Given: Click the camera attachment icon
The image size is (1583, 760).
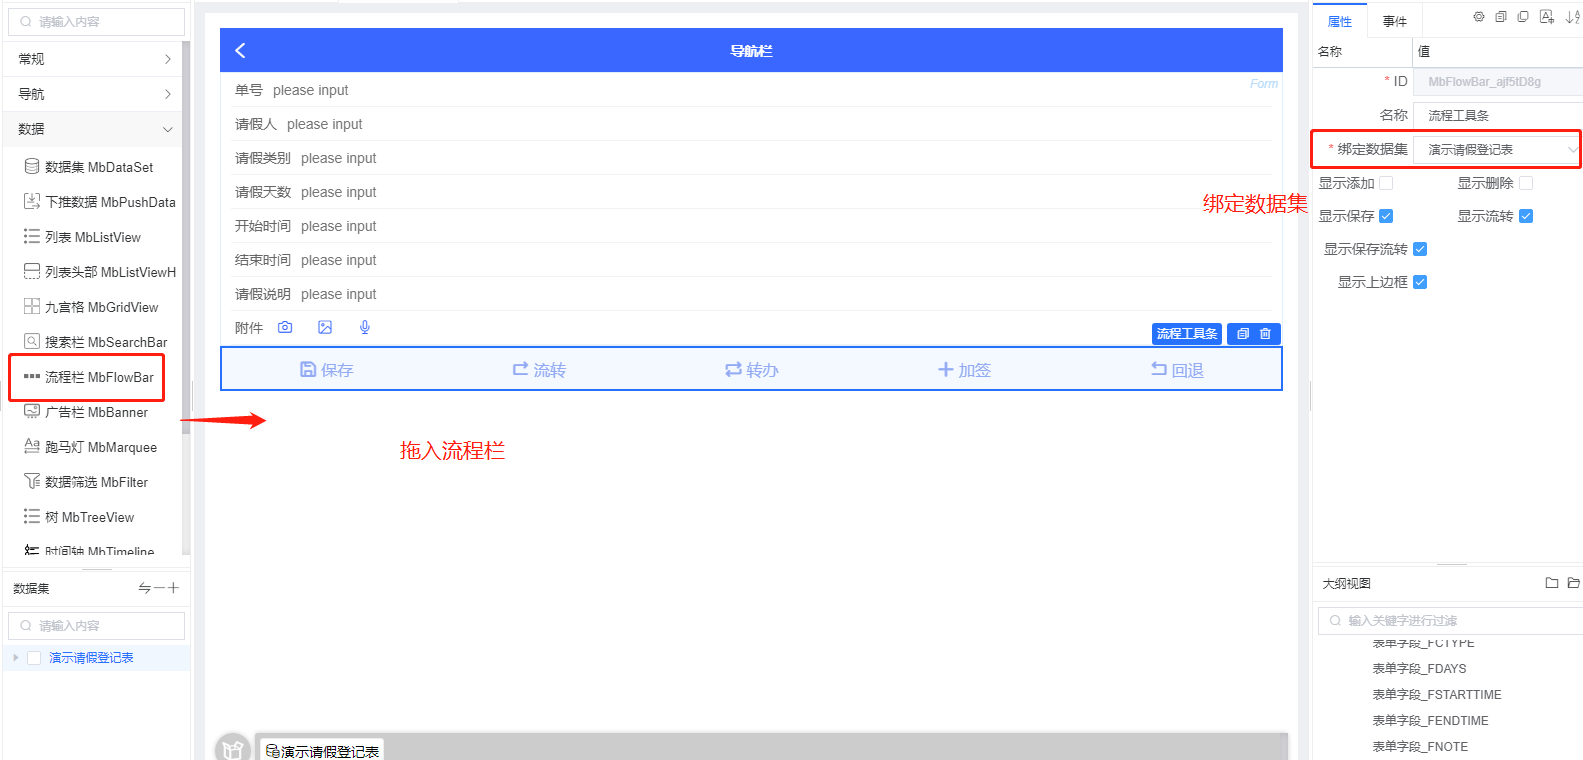Looking at the screenshot, I should pos(285,327).
